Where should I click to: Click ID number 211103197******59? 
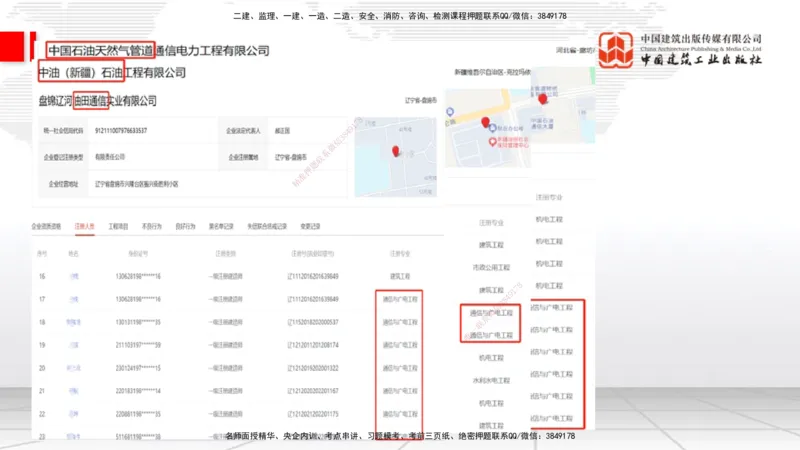tap(138, 345)
